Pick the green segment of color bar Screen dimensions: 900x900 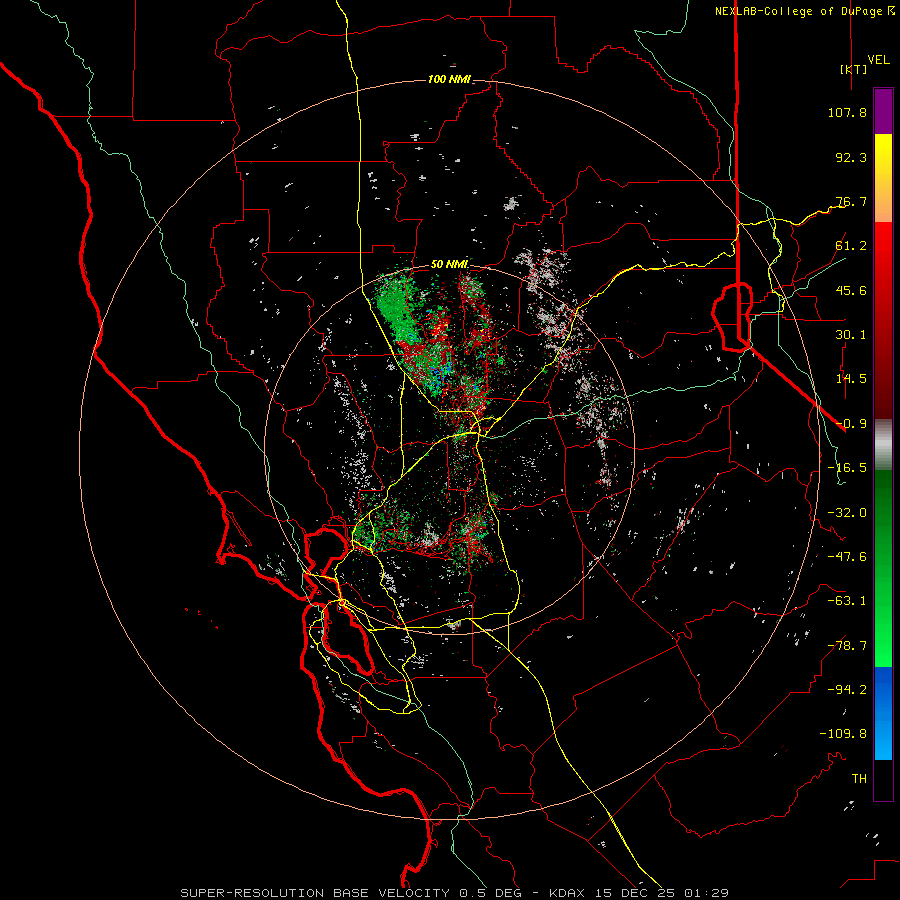(x=883, y=568)
